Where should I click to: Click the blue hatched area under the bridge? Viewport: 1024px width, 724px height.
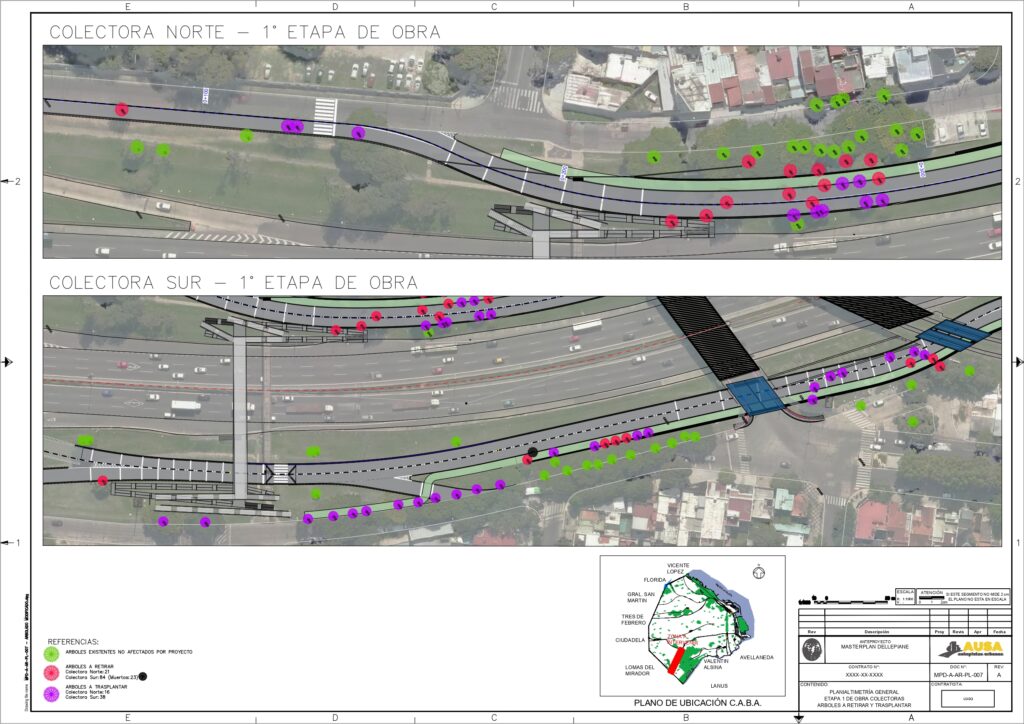(x=755, y=394)
